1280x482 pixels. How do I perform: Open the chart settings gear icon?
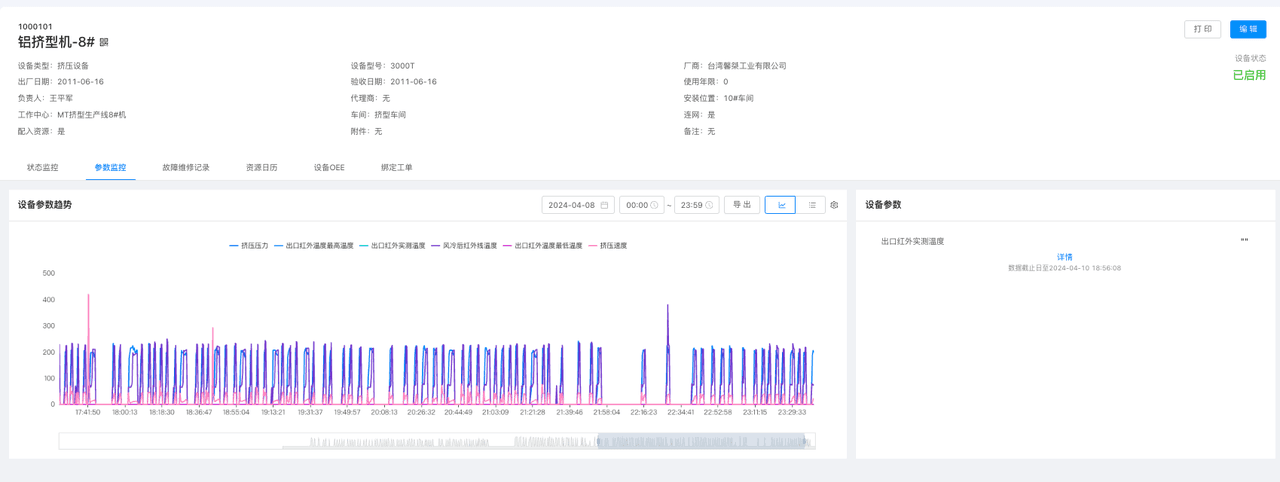(834, 205)
